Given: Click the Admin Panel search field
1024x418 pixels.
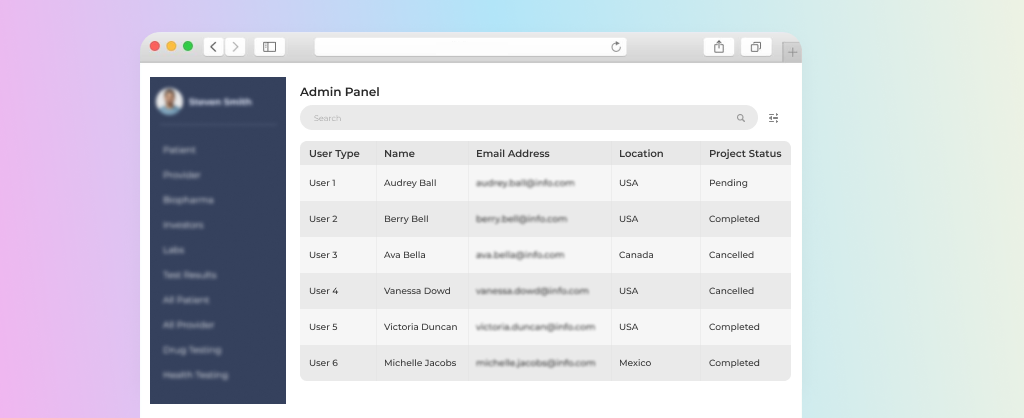Looking at the screenshot, I should 528,118.
